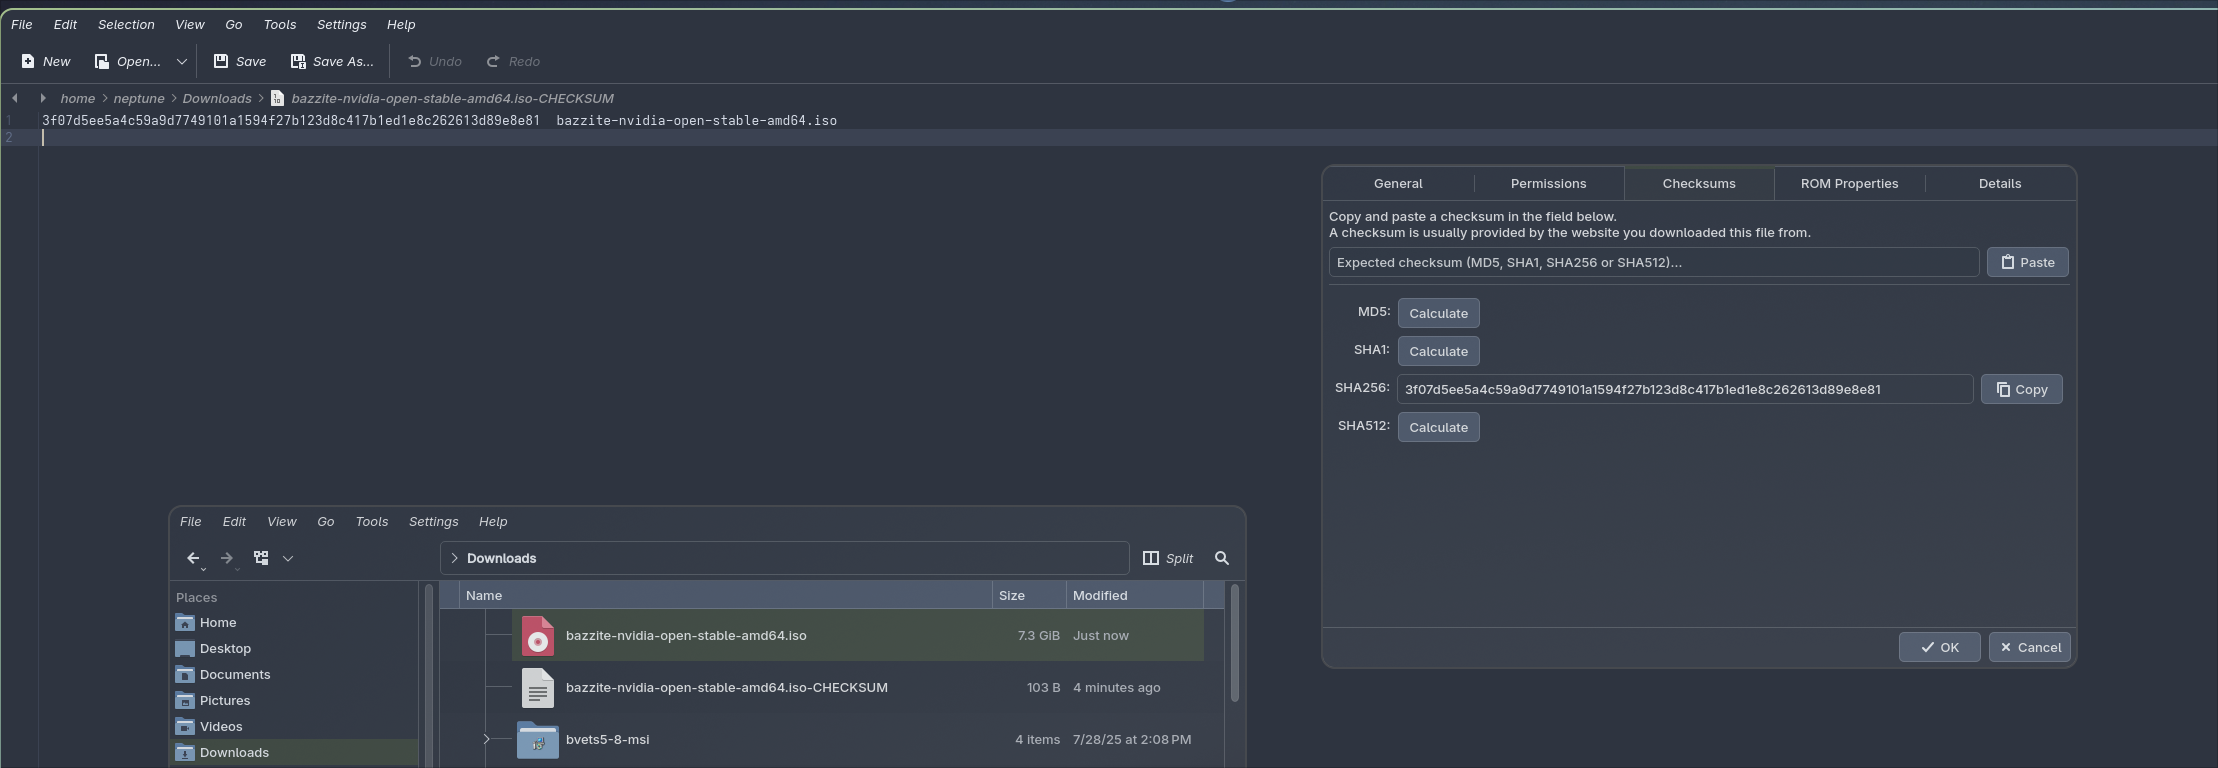Select the bvets5-8-msi folder
This screenshot has width=2218, height=768.
click(607, 739)
